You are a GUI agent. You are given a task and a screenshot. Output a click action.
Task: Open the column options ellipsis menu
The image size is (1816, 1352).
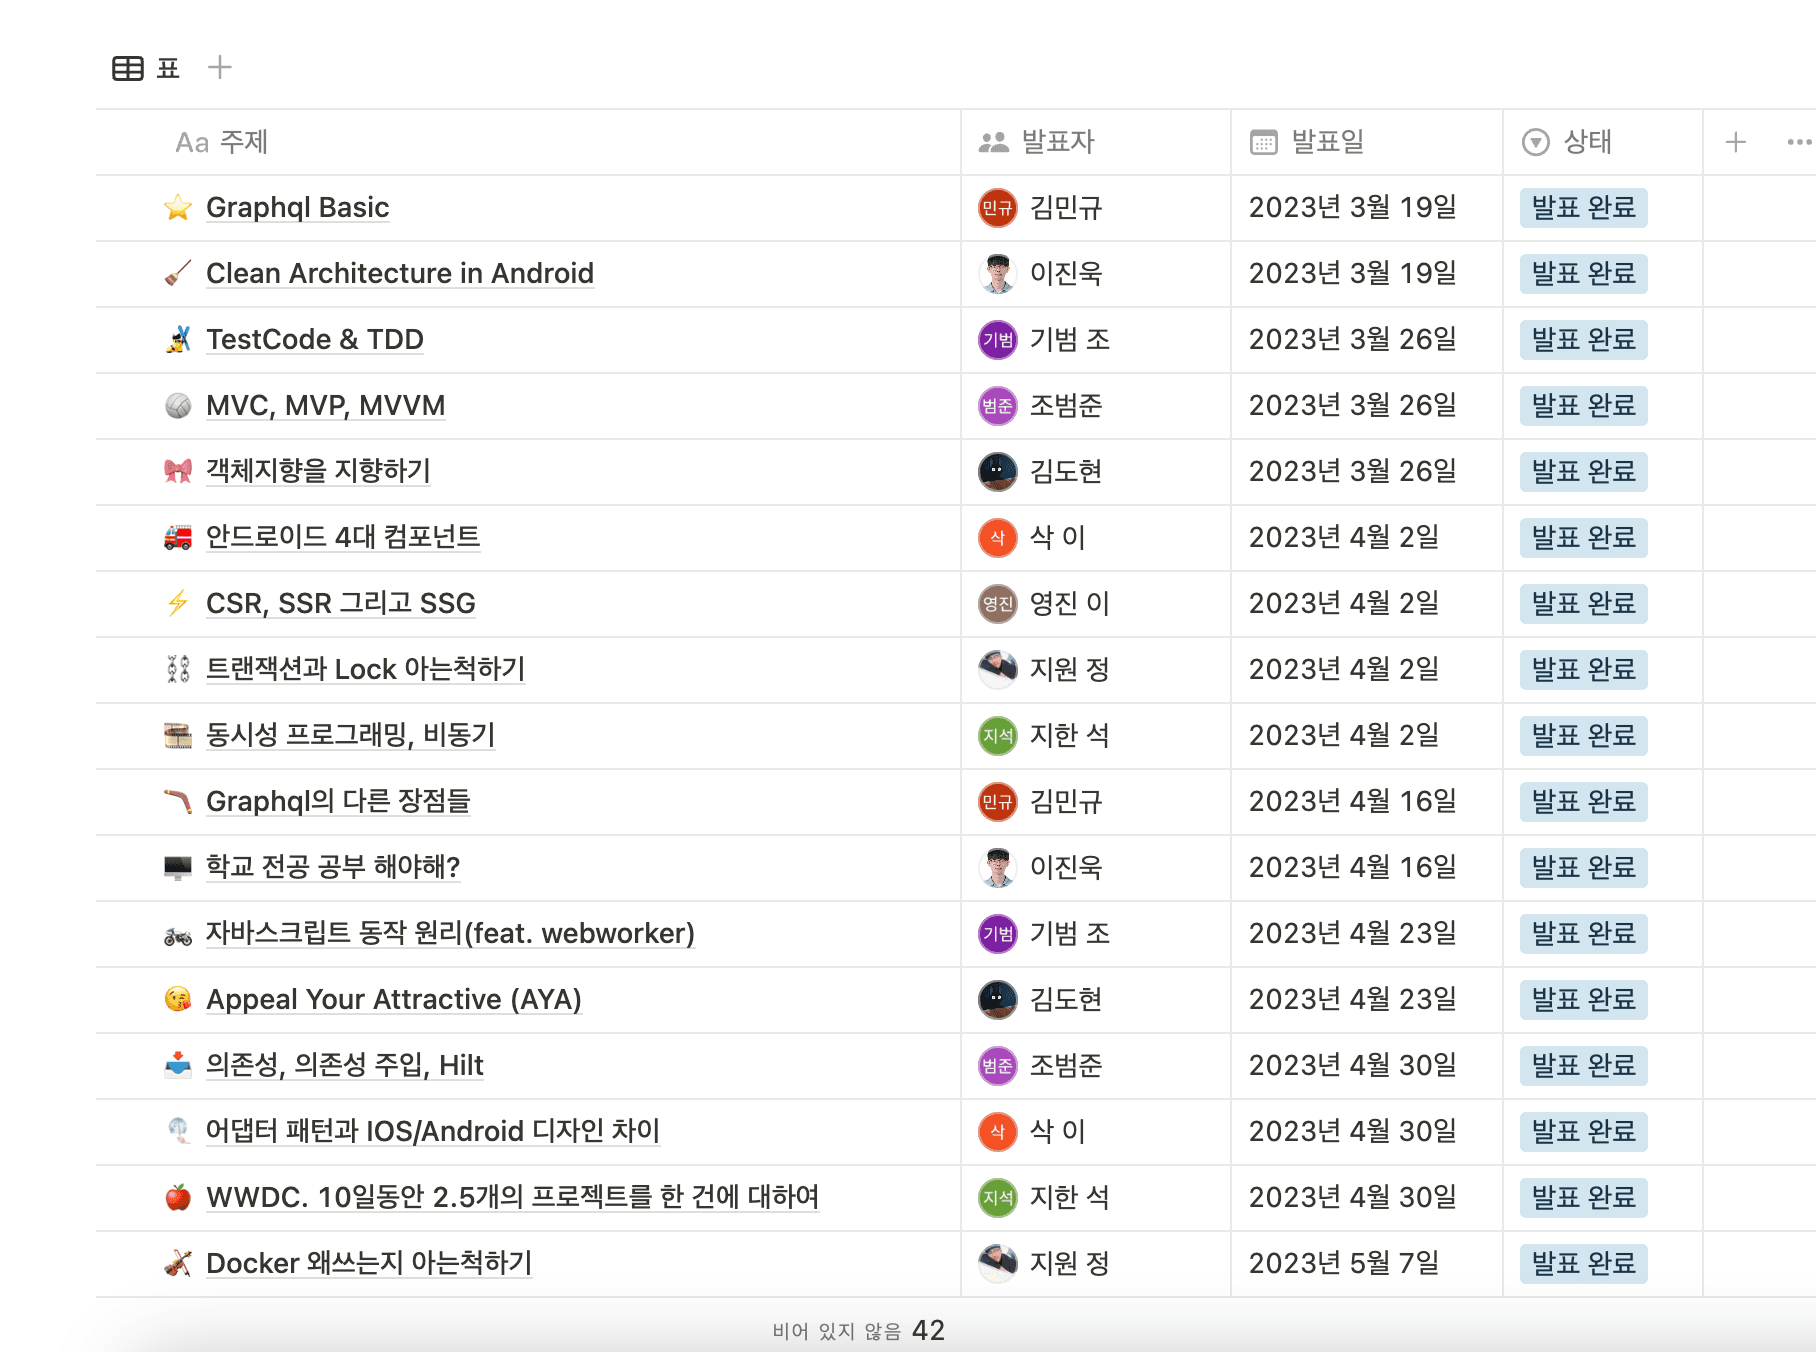1799,142
